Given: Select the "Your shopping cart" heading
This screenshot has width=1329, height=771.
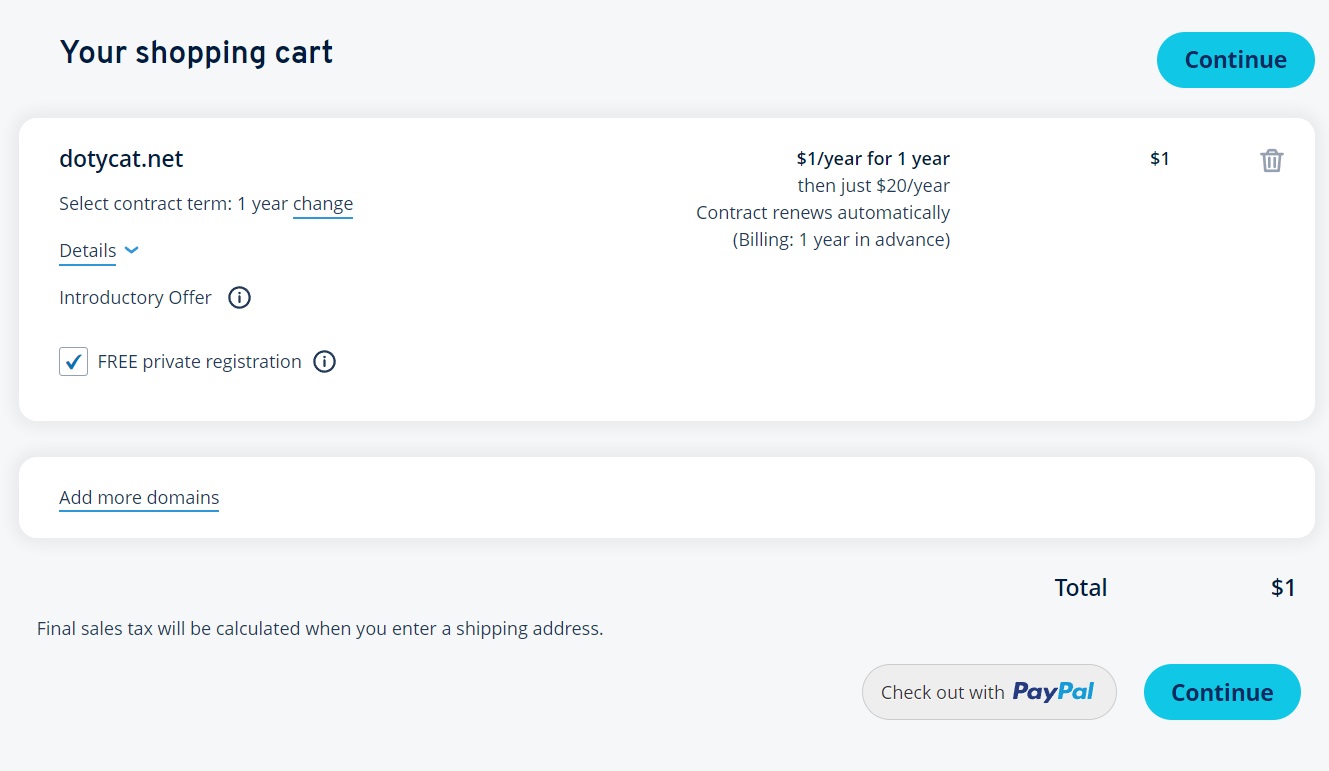Looking at the screenshot, I should pos(196,52).
